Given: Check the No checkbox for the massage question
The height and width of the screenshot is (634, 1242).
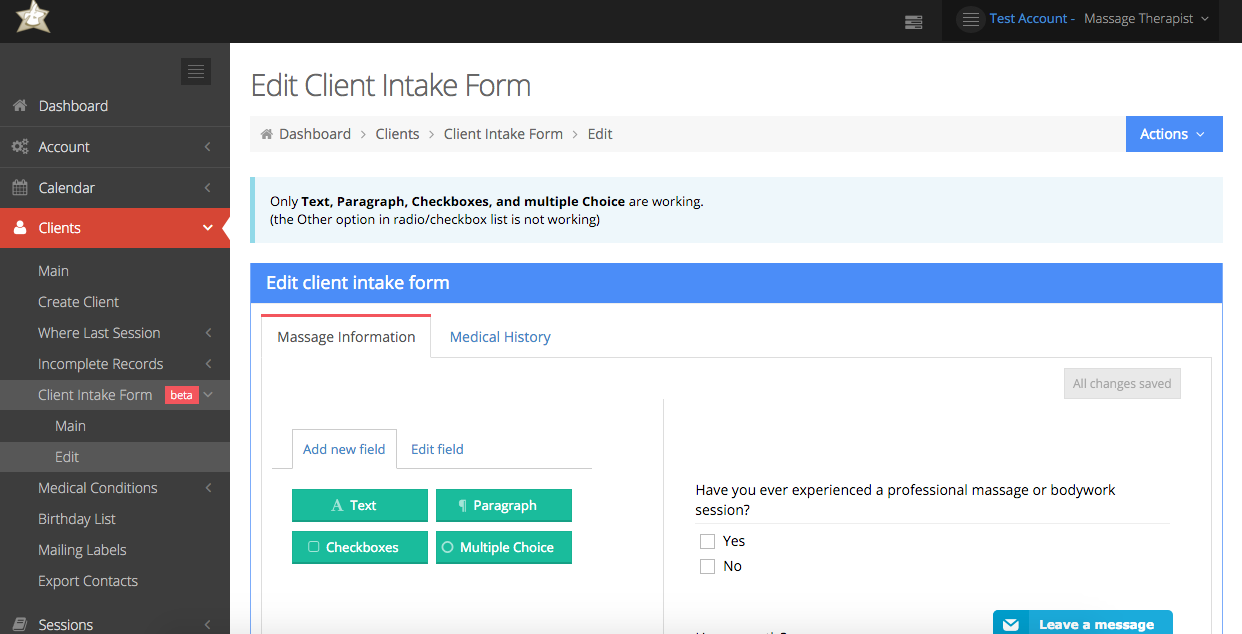Looking at the screenshot, I should [707, 566].
